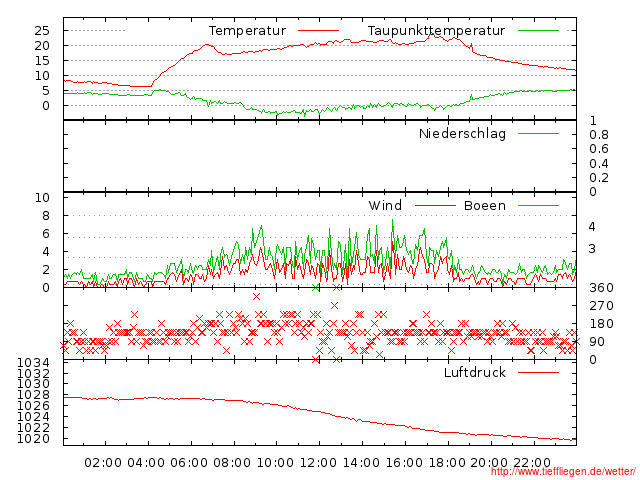The image size is (640, 480).
Task: Click the 1034 pressure axis value
Action: click(33, 363)
